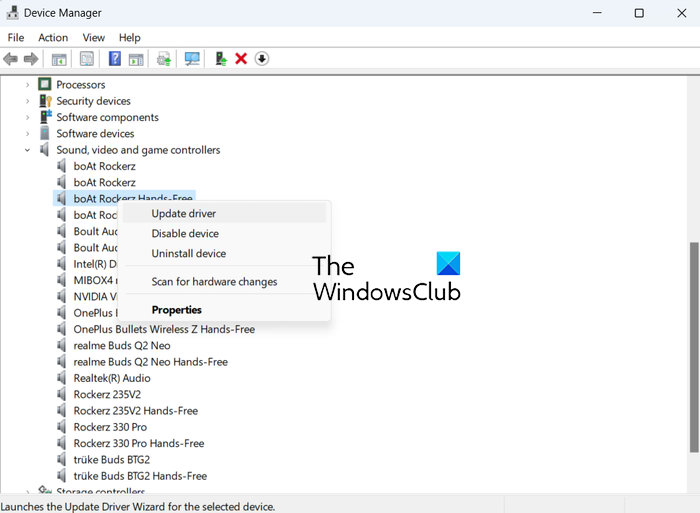Select Rockerz 330 Pro Hands-Free device
The width and height of the screenshot is (700, 513).
click(139, 443)
